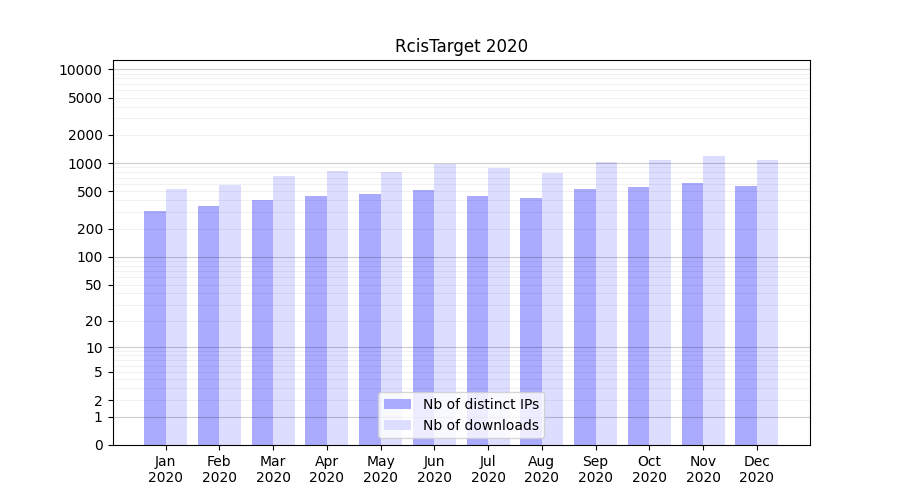The height and width of the screenshot is (500, 900).
Task: Click the 100 y-axis tick label
Action: [x=88, y=257]
